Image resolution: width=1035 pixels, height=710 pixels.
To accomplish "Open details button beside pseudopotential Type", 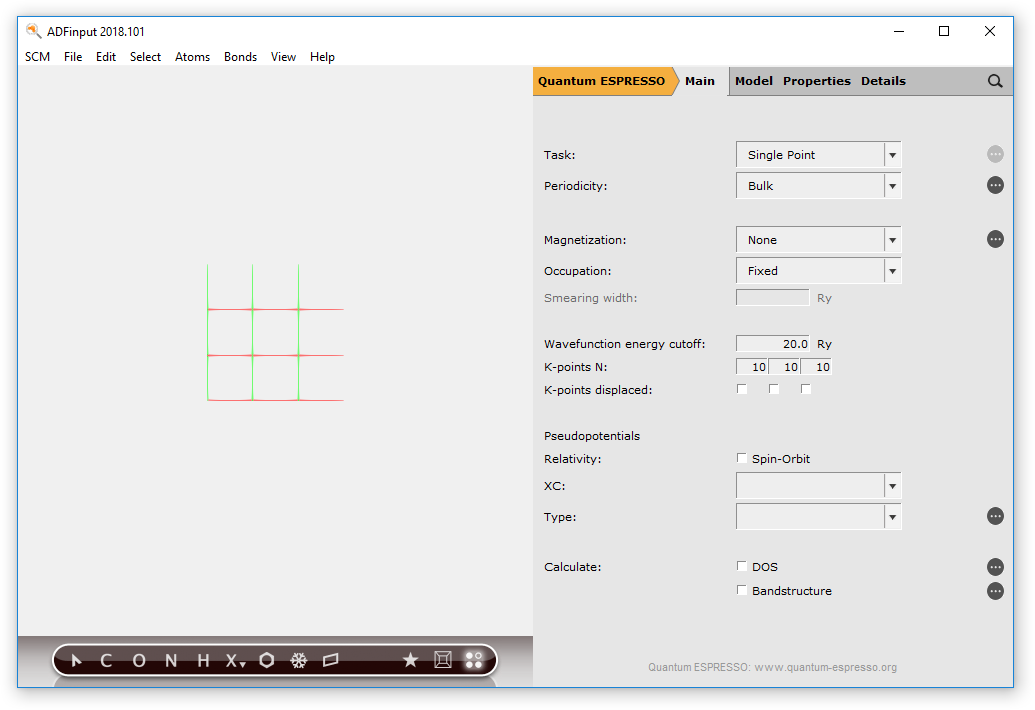I will point(995,516).
